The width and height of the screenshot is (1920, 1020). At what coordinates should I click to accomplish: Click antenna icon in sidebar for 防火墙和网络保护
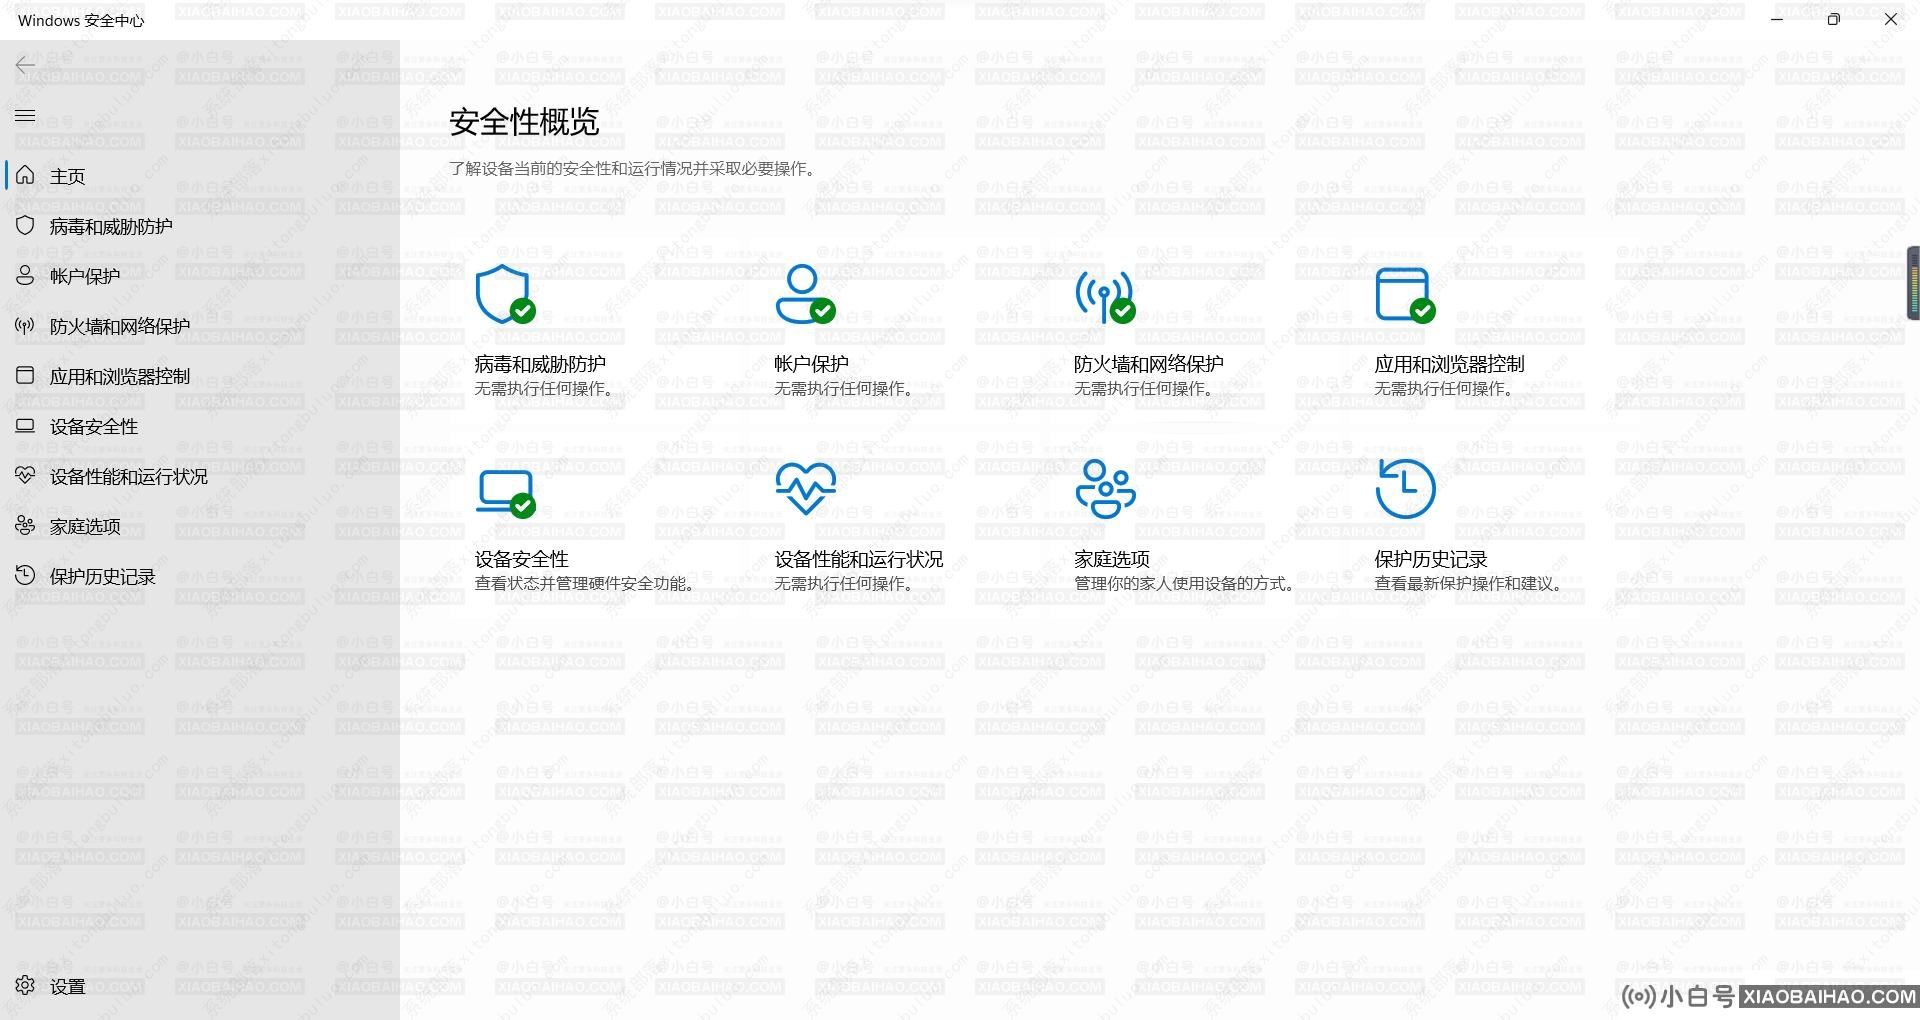point(25,325)
